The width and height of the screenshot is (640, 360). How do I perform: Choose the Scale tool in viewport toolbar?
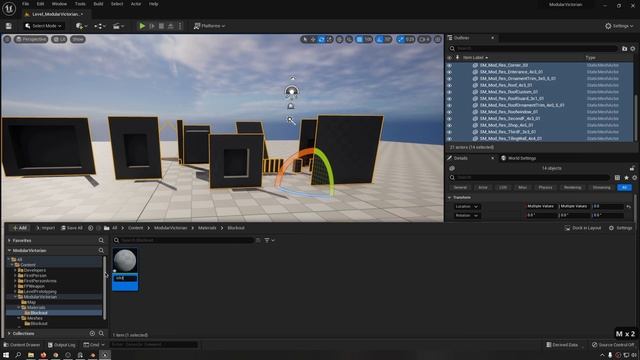coord(329,39)
